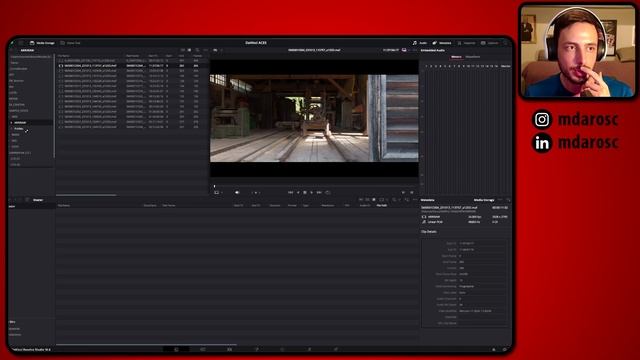
Task: Open Project Manager home icon
Action: (x=494, y=350)
